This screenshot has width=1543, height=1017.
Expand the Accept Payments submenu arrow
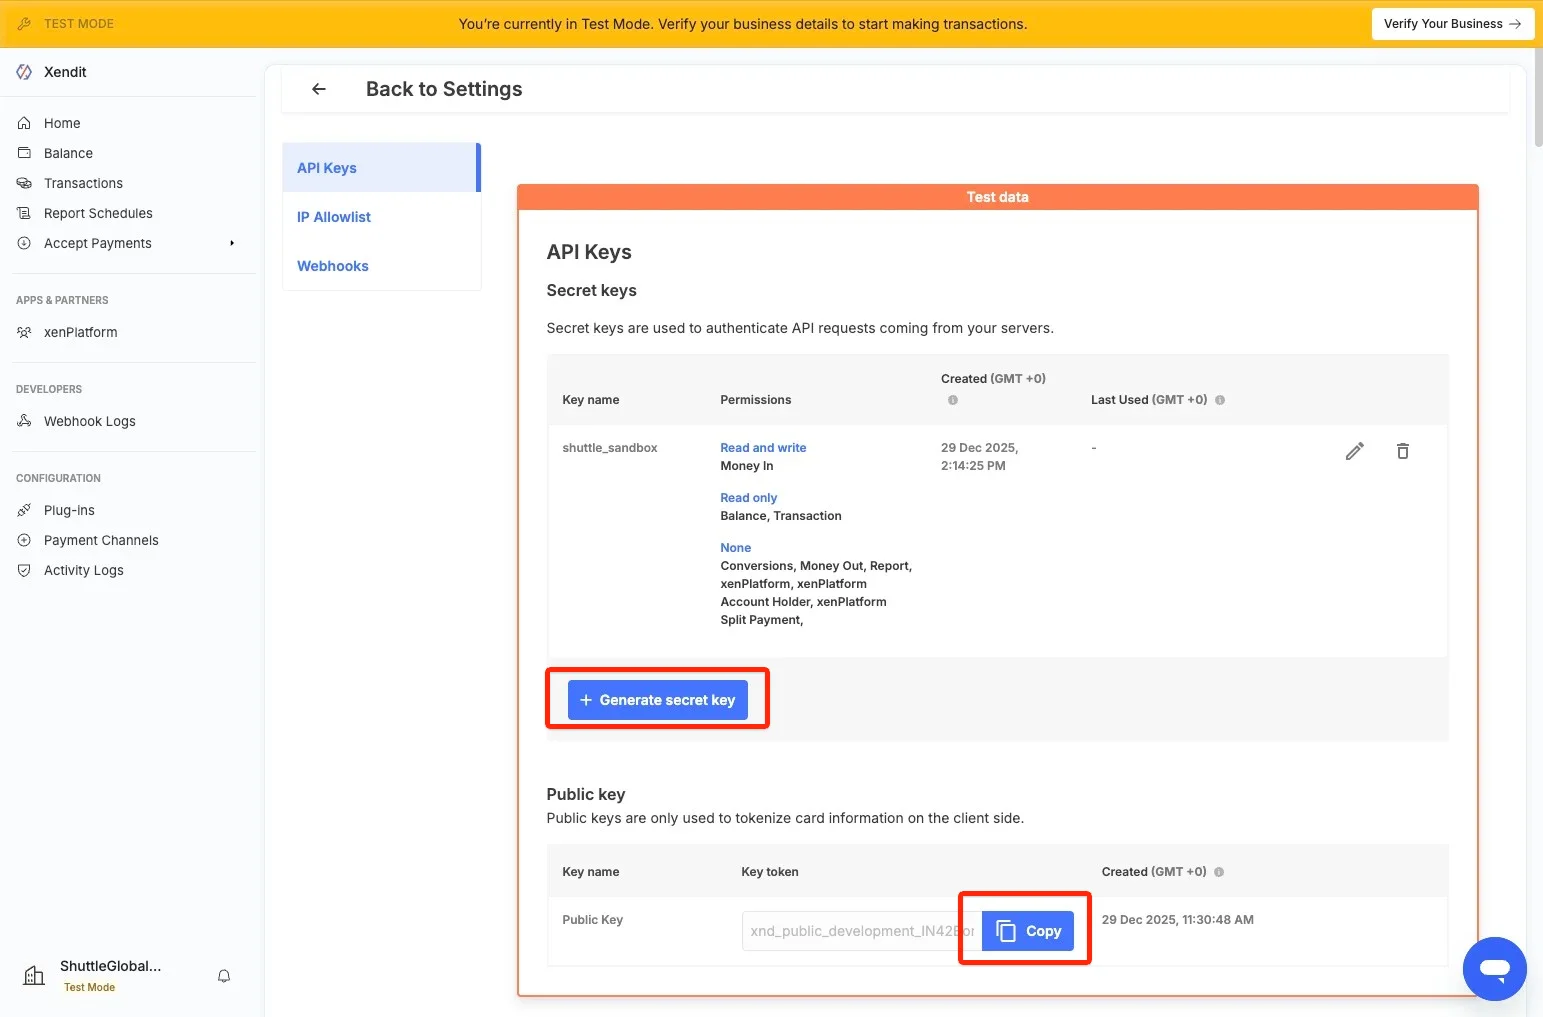point(232,243)
